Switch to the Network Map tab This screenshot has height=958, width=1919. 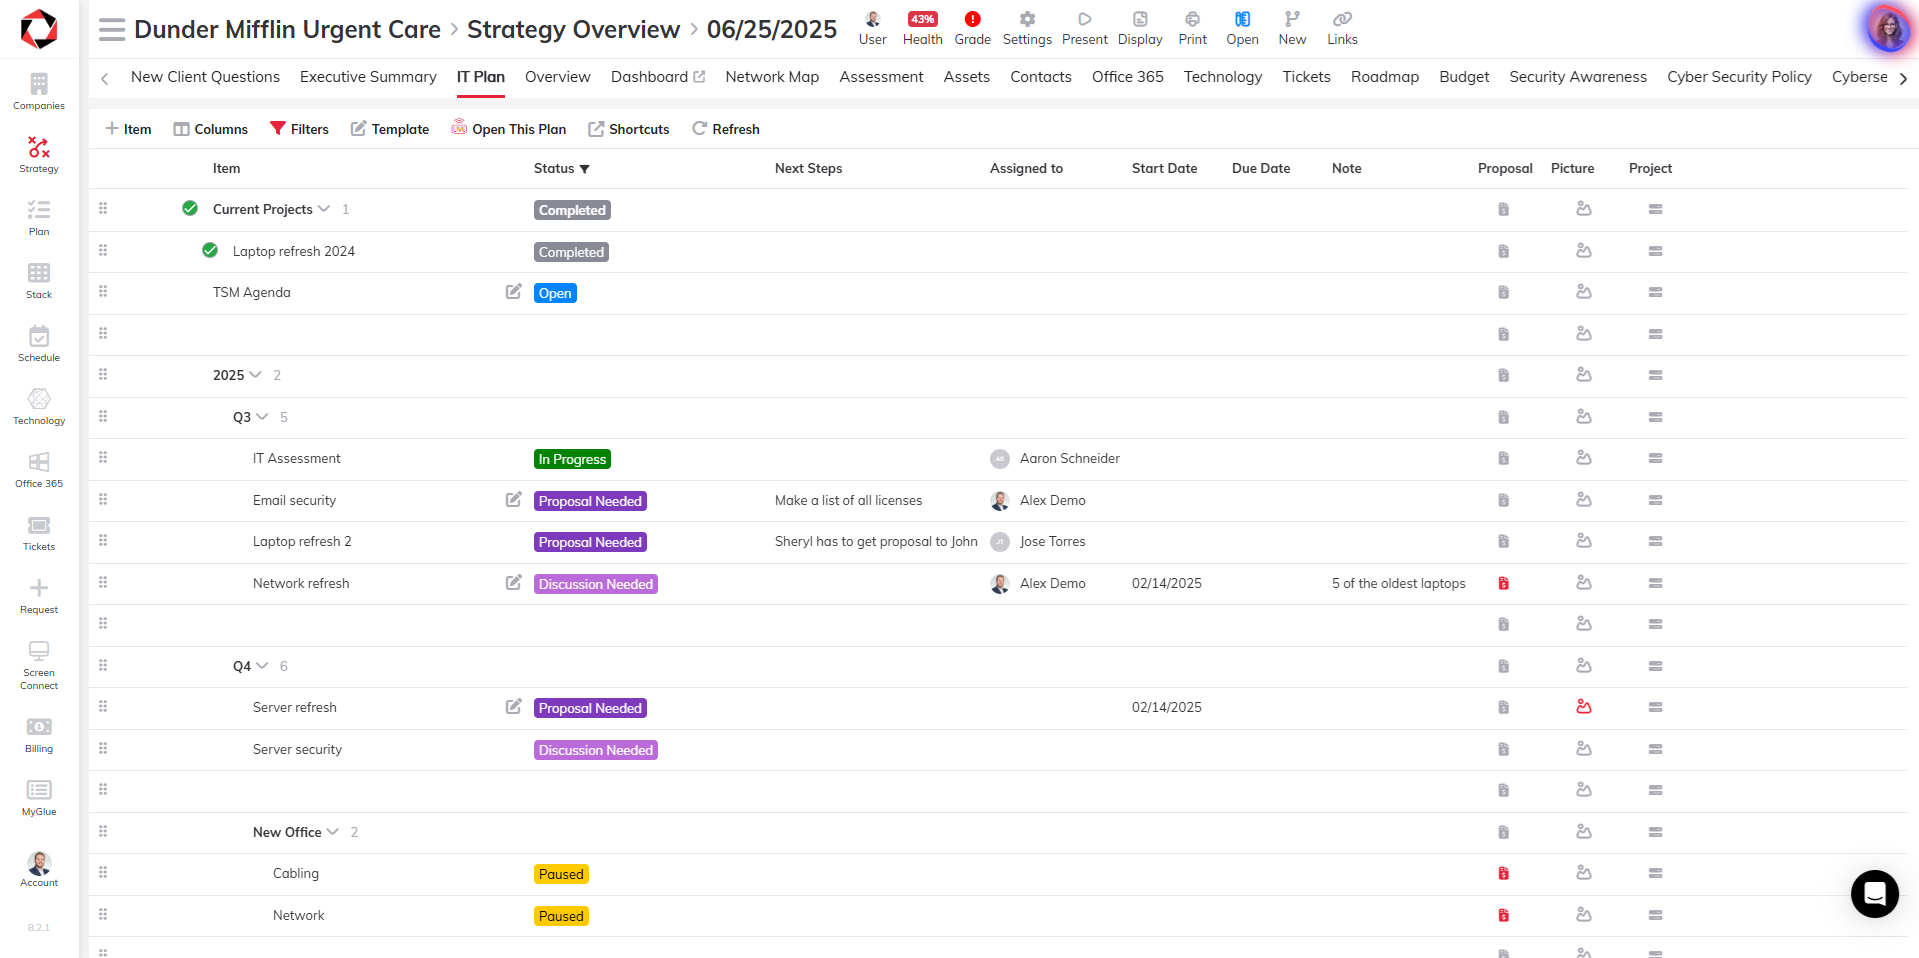772,77
